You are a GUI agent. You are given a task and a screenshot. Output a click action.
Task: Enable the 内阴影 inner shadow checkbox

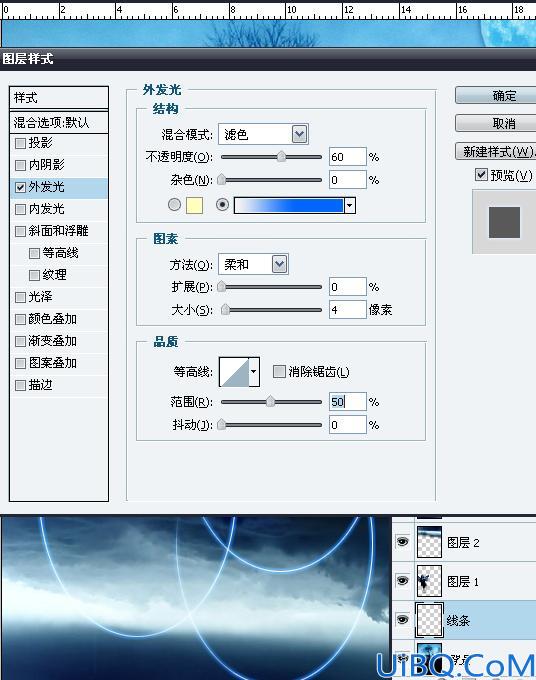tap(20, 165)
